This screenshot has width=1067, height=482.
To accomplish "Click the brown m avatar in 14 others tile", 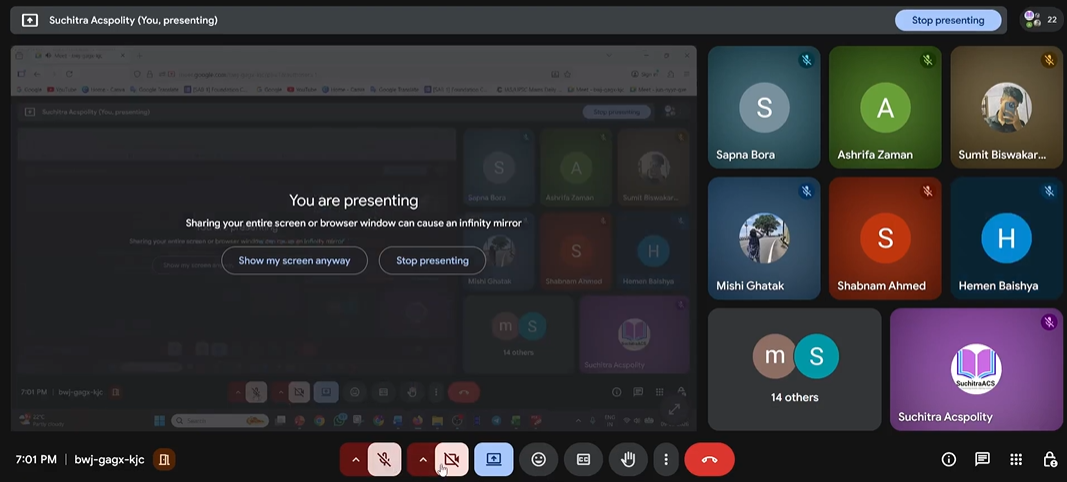I will 774,356.
